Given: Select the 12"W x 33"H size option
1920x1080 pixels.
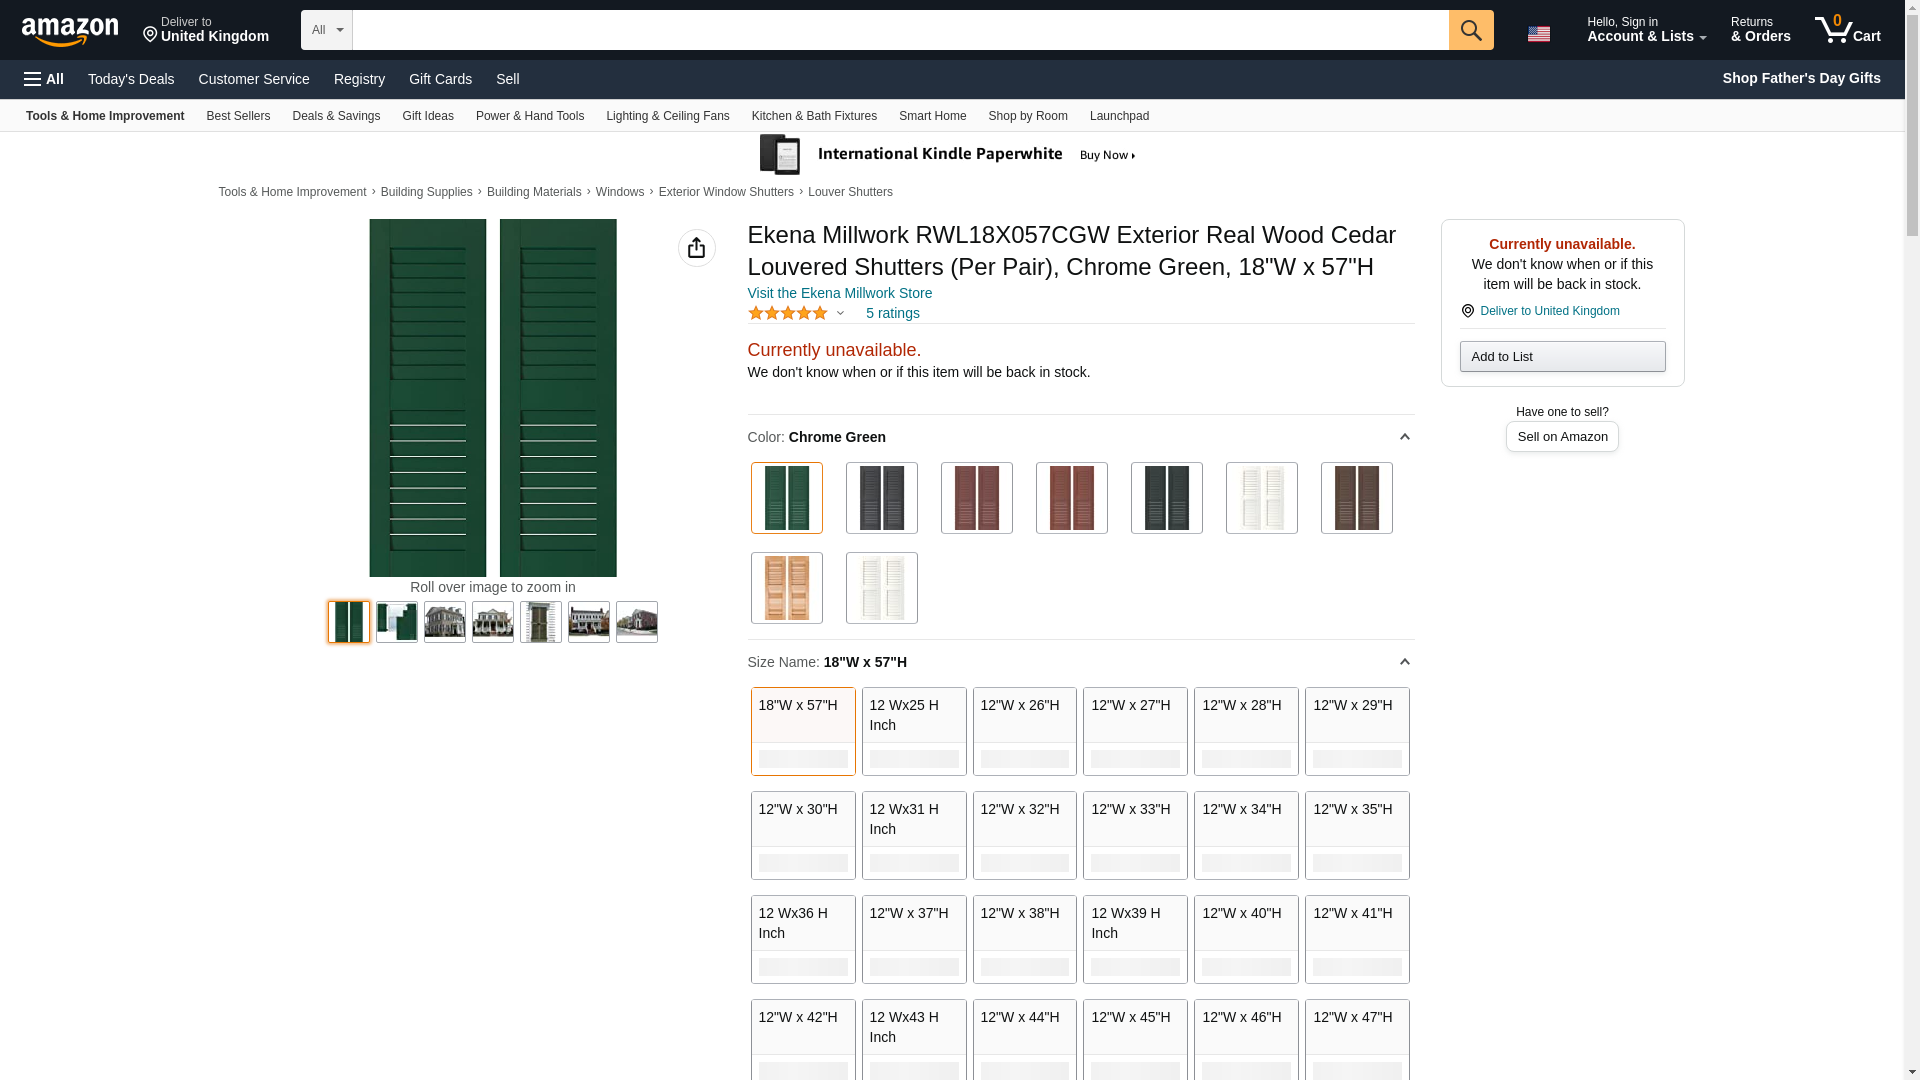Looking at the screenshot, I should coord(1134,834).
